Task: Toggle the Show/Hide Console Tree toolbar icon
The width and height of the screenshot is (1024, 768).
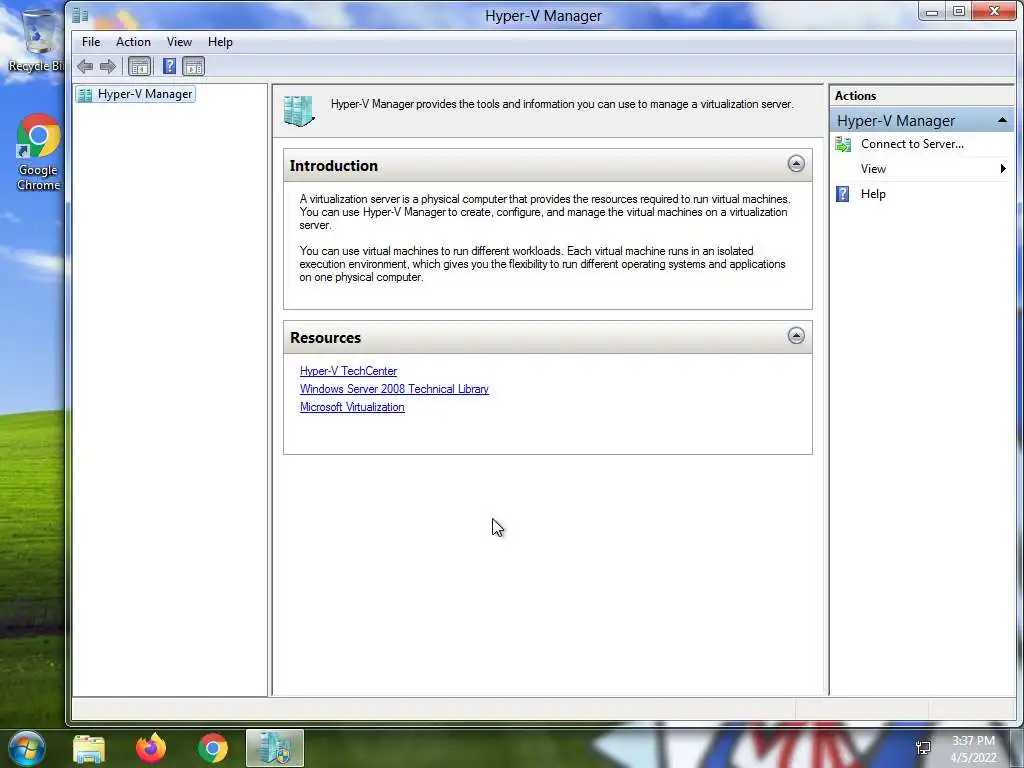Action: pos(139,66)
